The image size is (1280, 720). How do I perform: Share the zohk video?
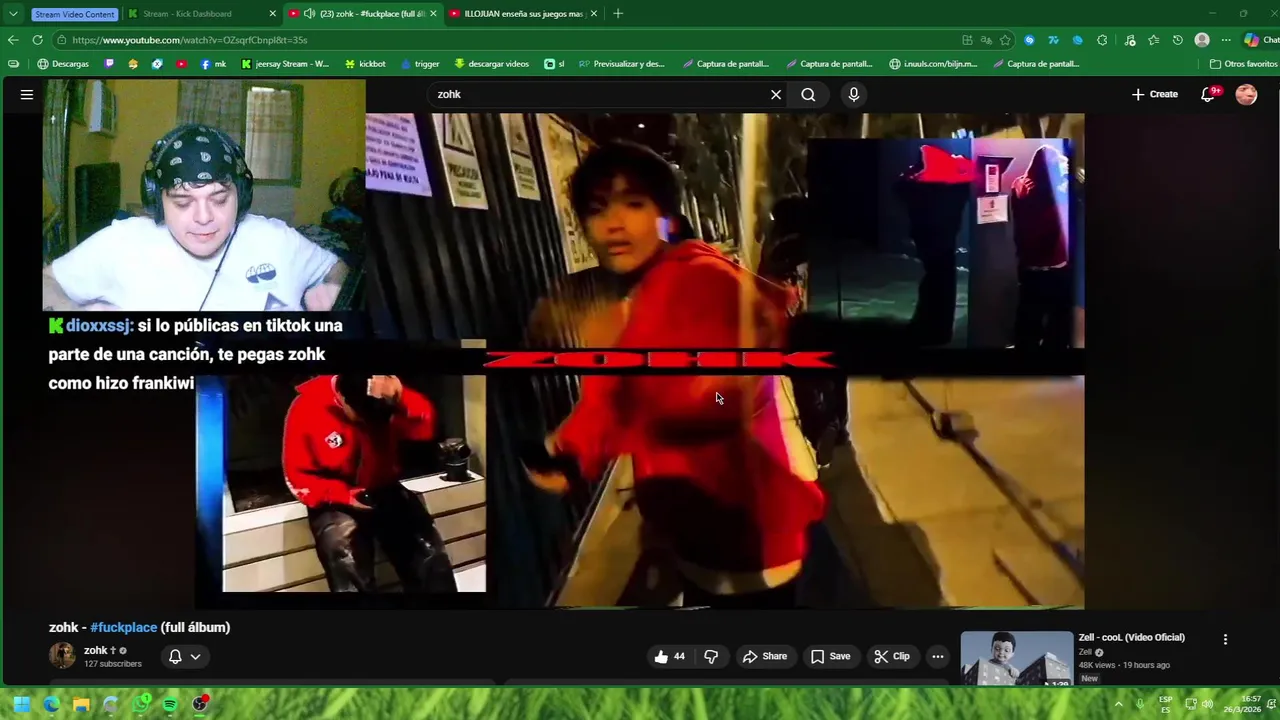coord(765,656)
